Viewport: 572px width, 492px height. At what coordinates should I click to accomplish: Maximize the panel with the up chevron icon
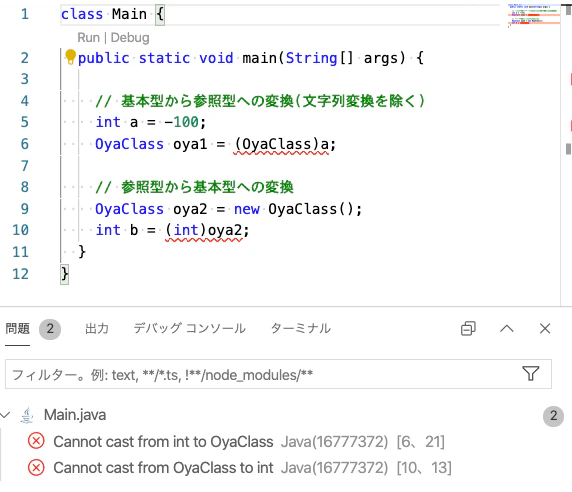tap(507, 329)
